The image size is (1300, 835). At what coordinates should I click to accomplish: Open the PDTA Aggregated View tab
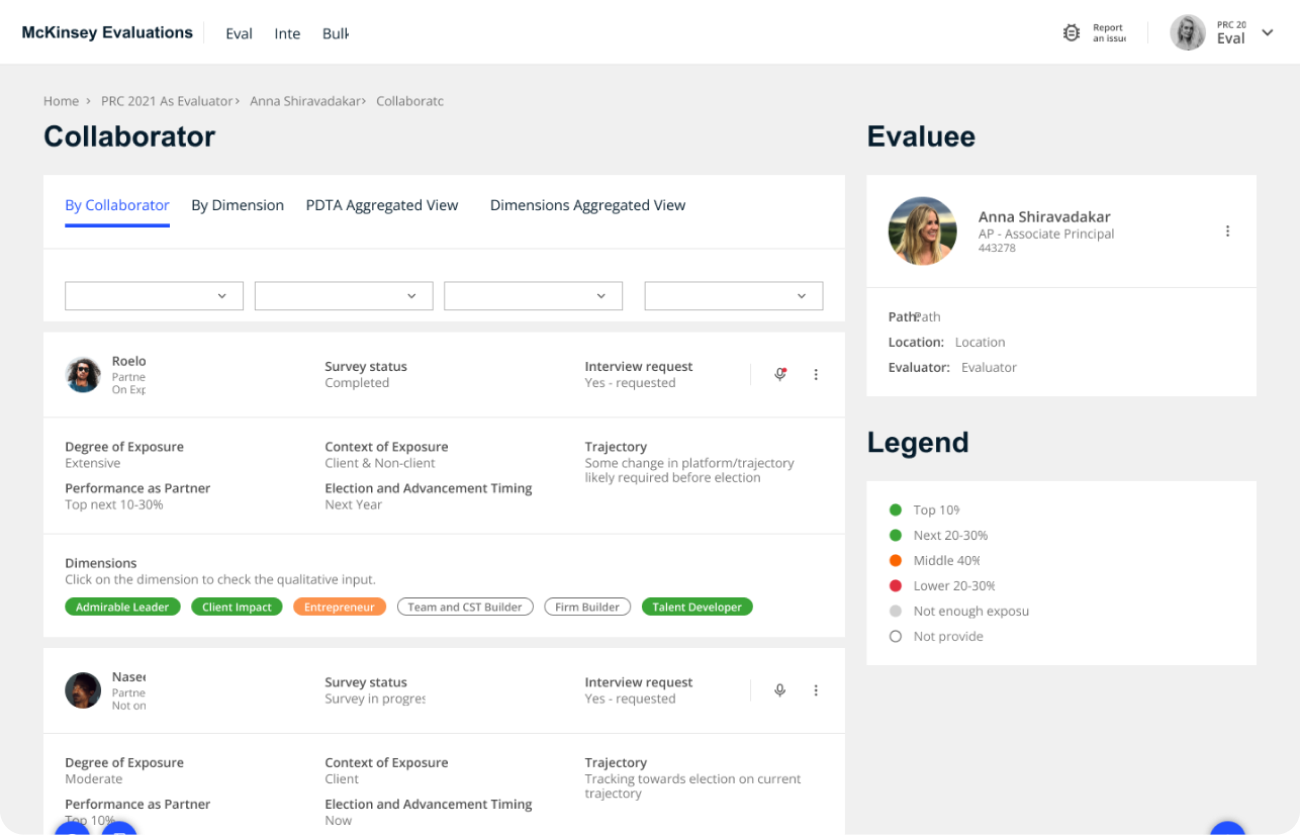382,205
